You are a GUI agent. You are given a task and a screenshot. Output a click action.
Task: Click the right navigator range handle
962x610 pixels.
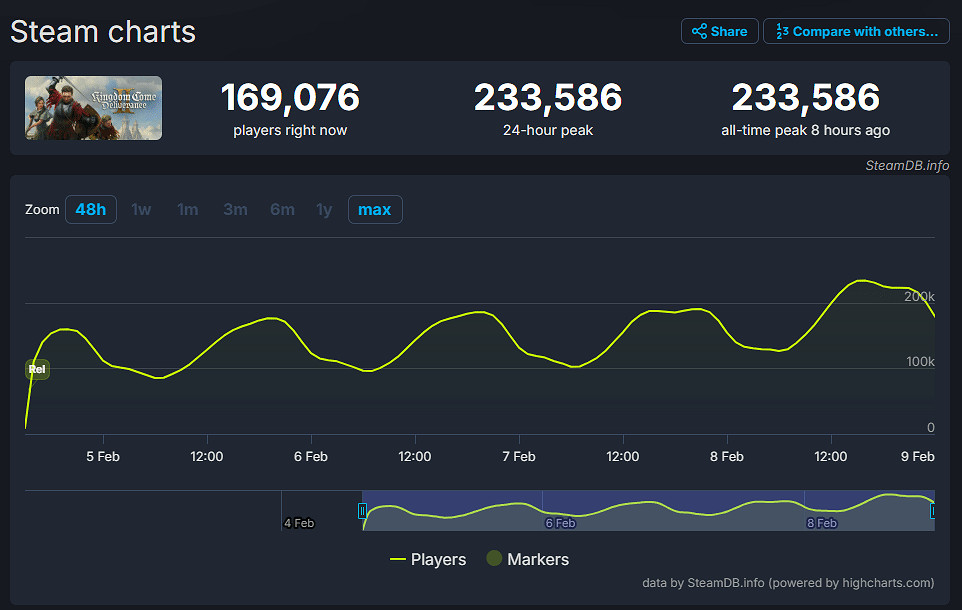click(x=933, y=511)
